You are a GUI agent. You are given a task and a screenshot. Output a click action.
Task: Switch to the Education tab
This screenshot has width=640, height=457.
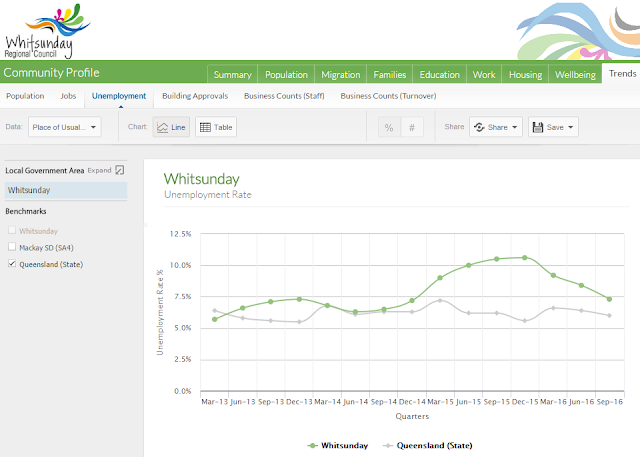(440, 74)
